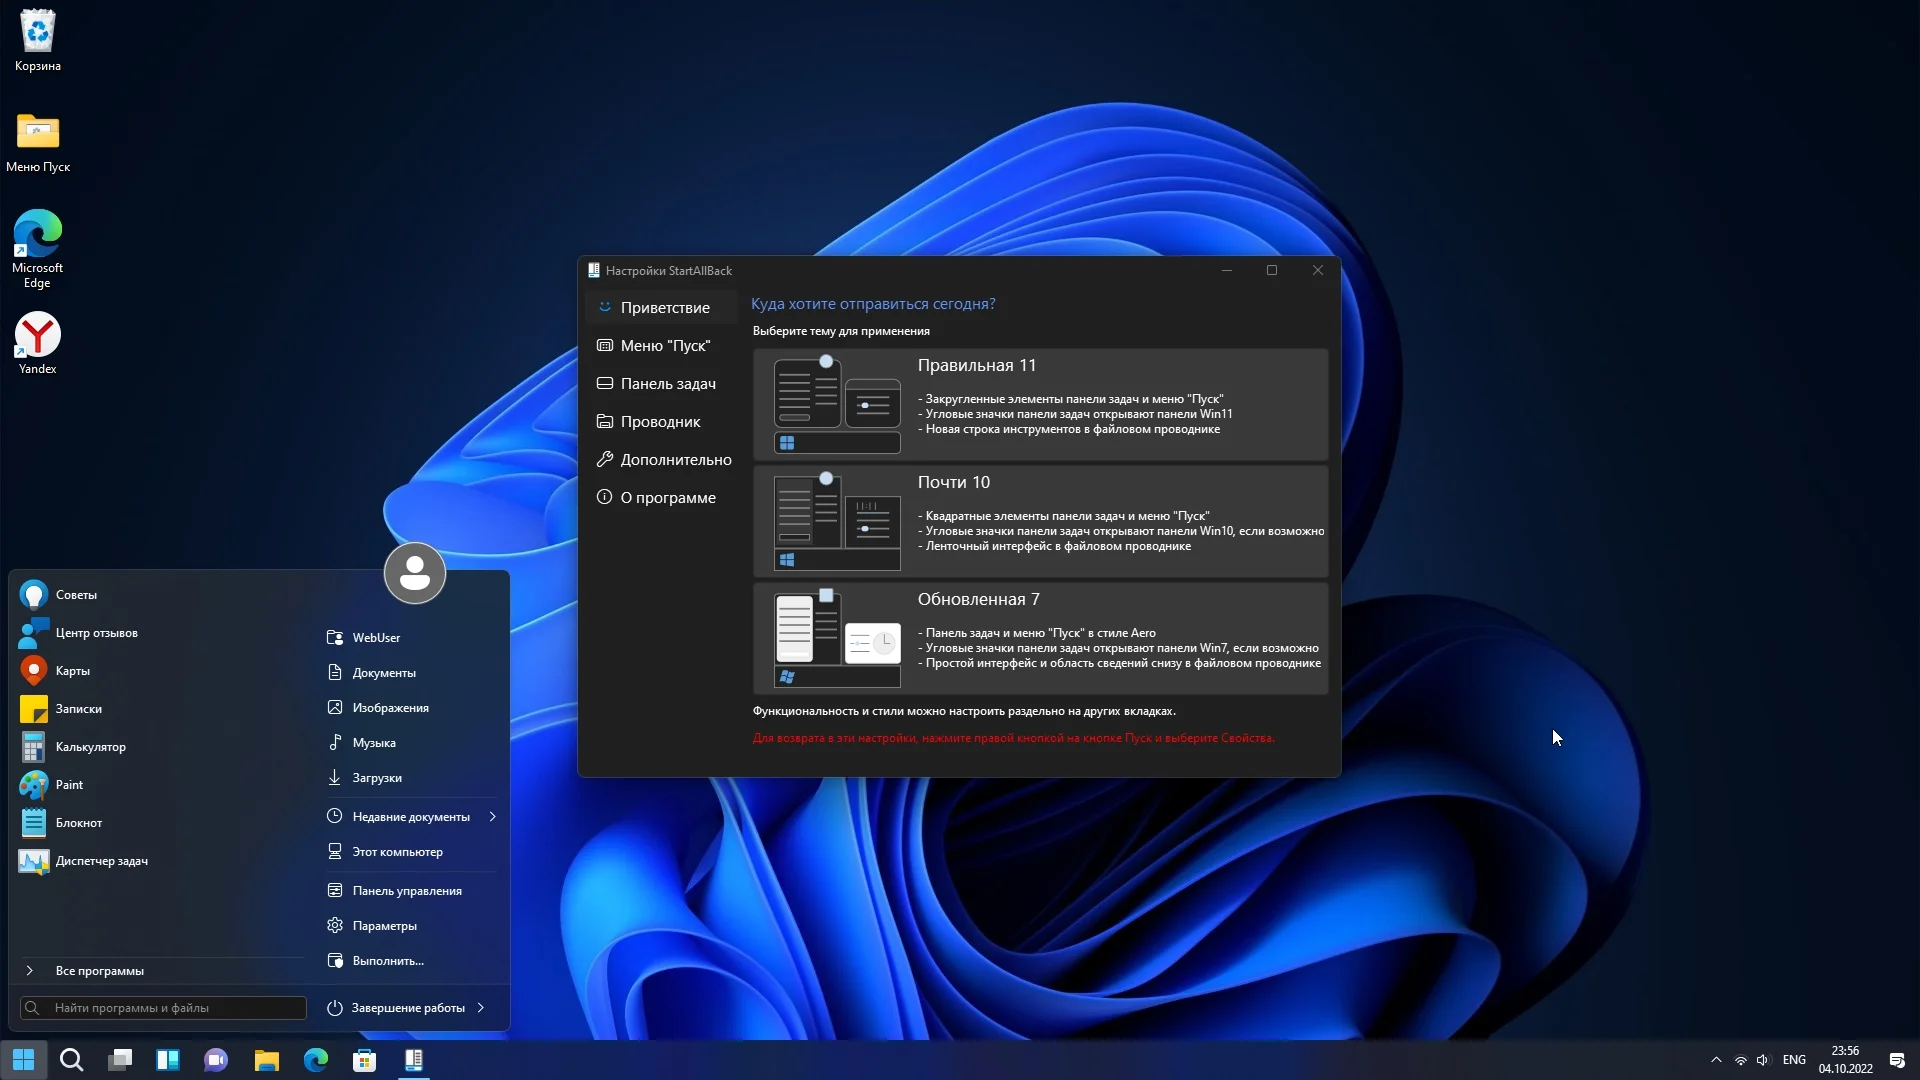Open the Панель задач settings tab

coord(667,384)
